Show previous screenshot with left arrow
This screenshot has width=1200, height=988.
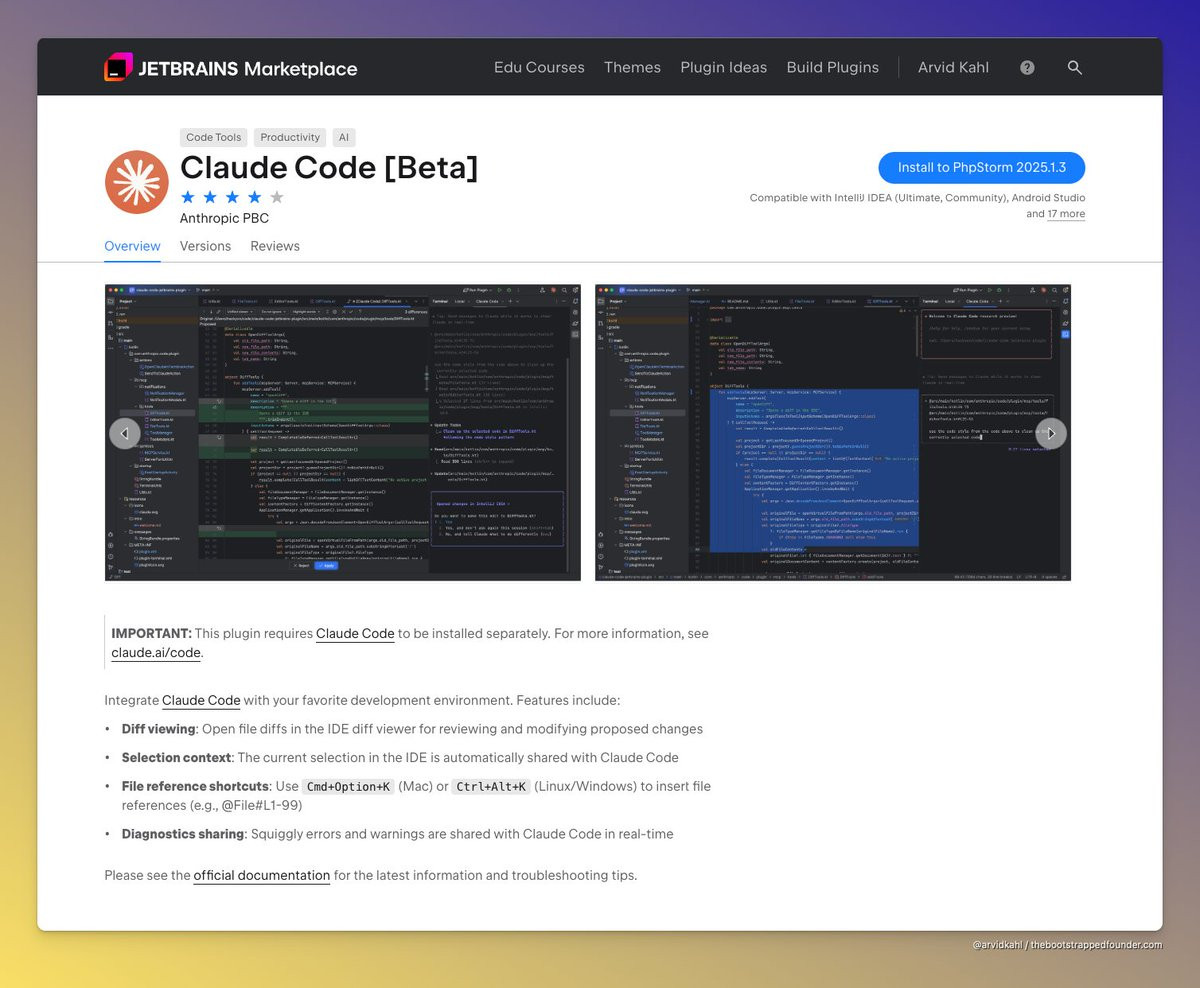pyautogui.click(x=125, y=433)
